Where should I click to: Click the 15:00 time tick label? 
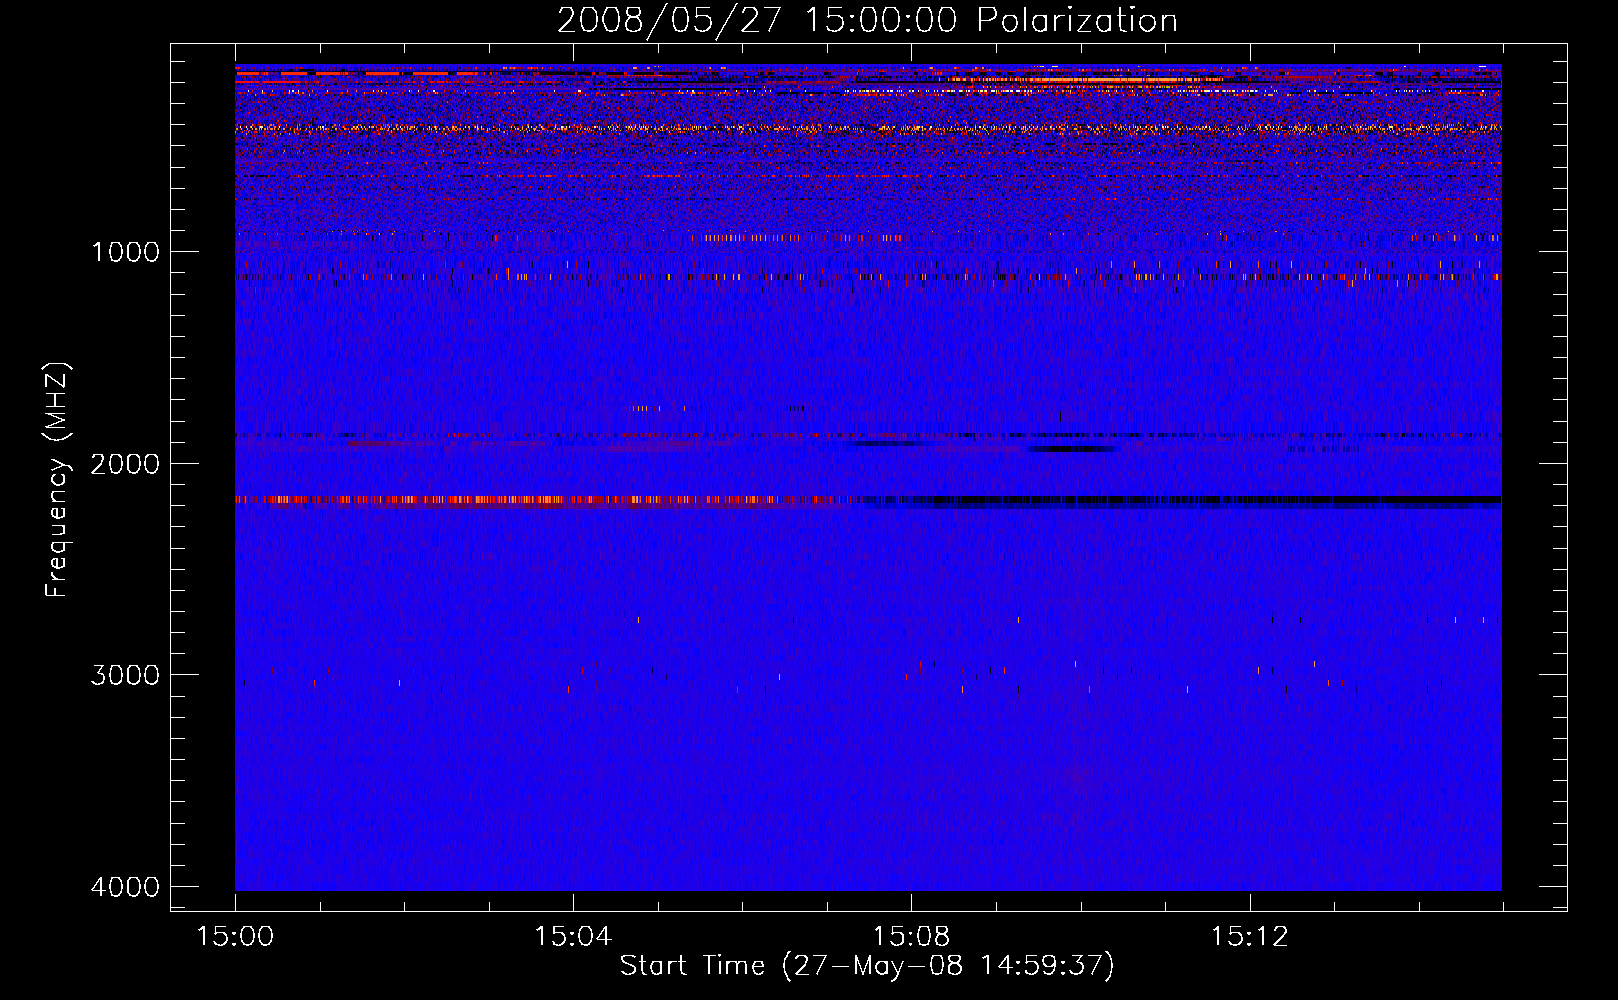click(235, 937)
